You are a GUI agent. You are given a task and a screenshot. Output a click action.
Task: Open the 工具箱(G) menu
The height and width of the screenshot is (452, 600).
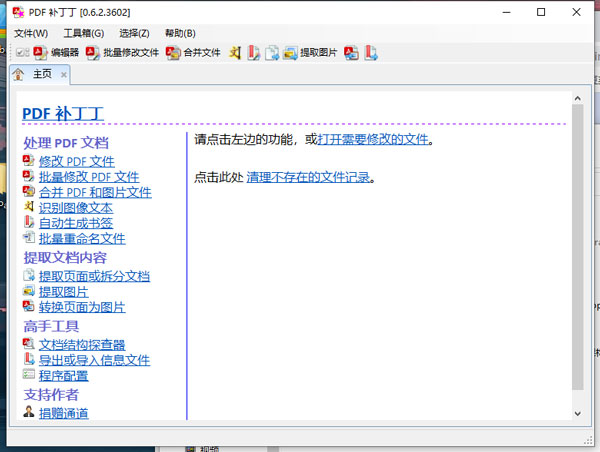point(84,33)
